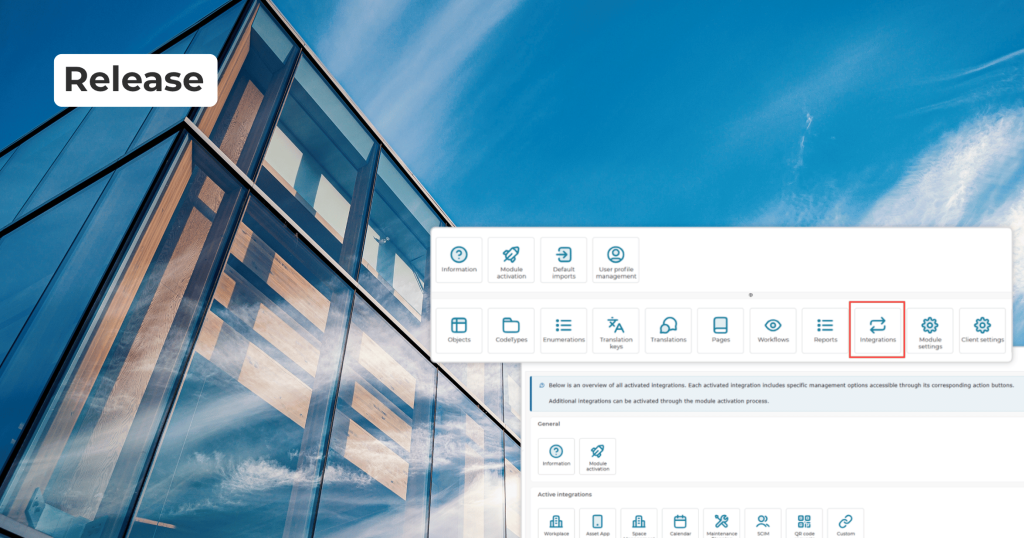
Task: Open the Maintenance integration tile
Action: point(722,524)
